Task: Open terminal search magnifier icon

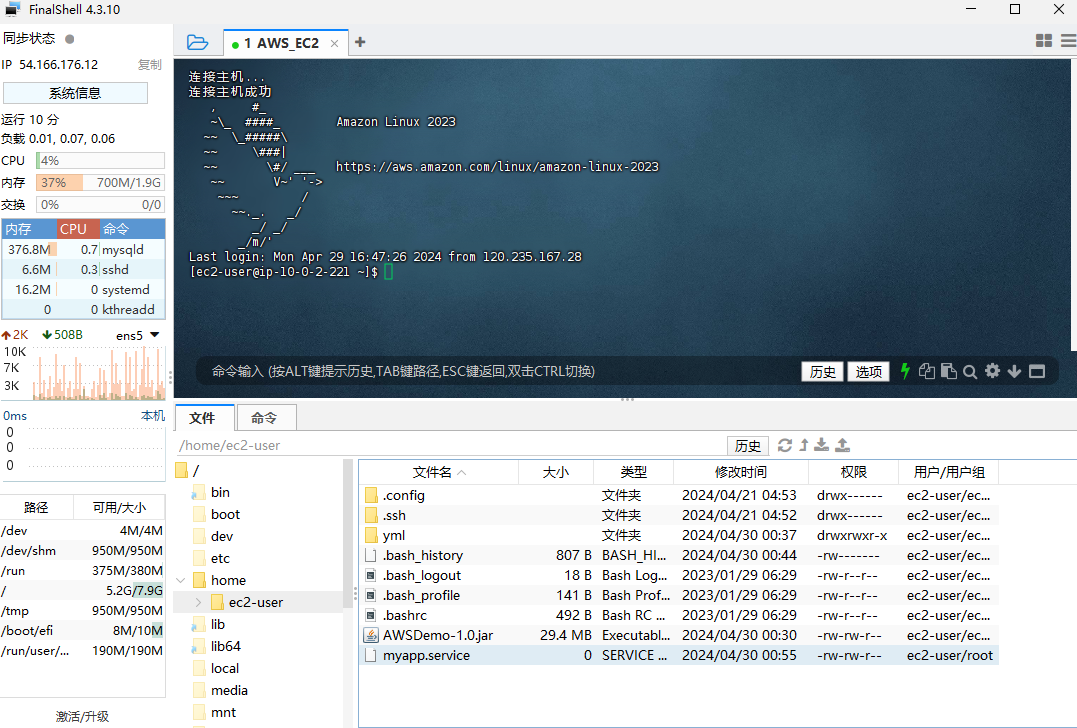Action: coord(970,372)
